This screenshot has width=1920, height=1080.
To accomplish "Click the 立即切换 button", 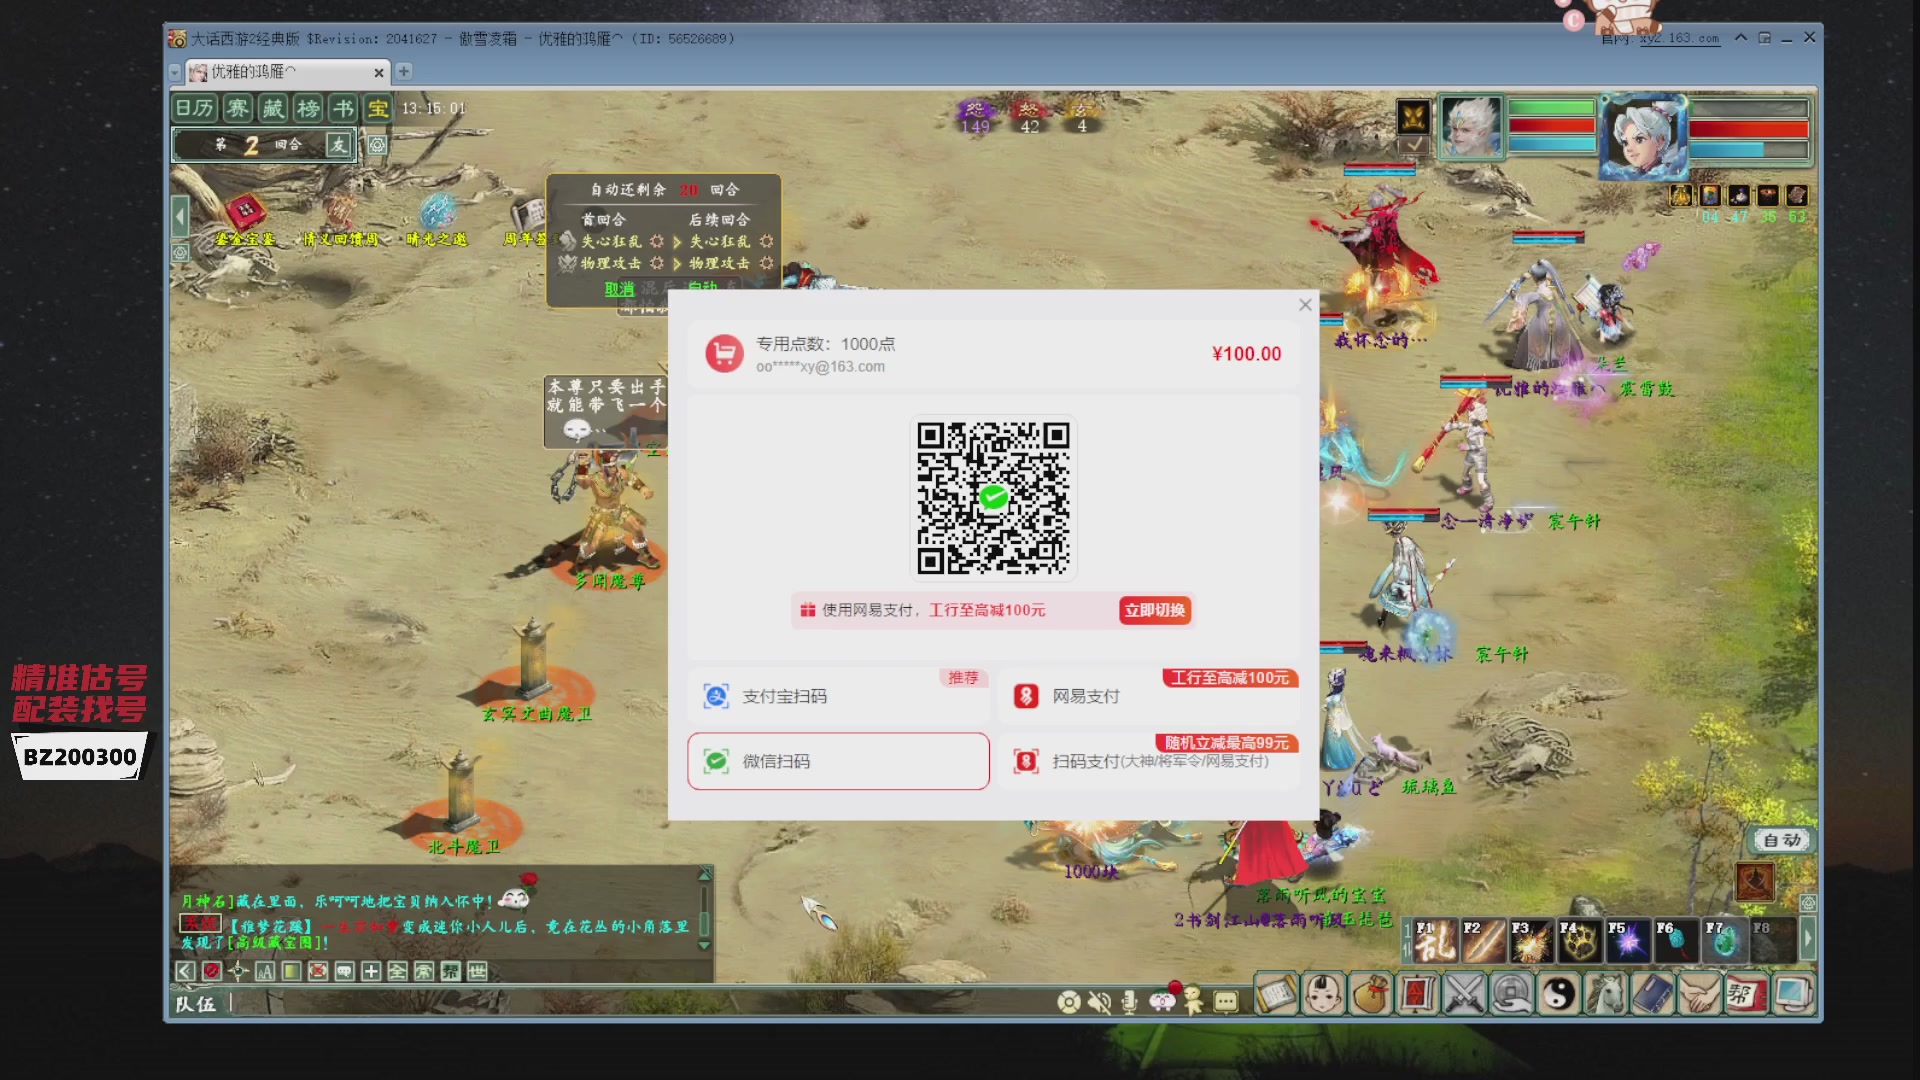I will pyautogui.click(x=1154, y=610).
